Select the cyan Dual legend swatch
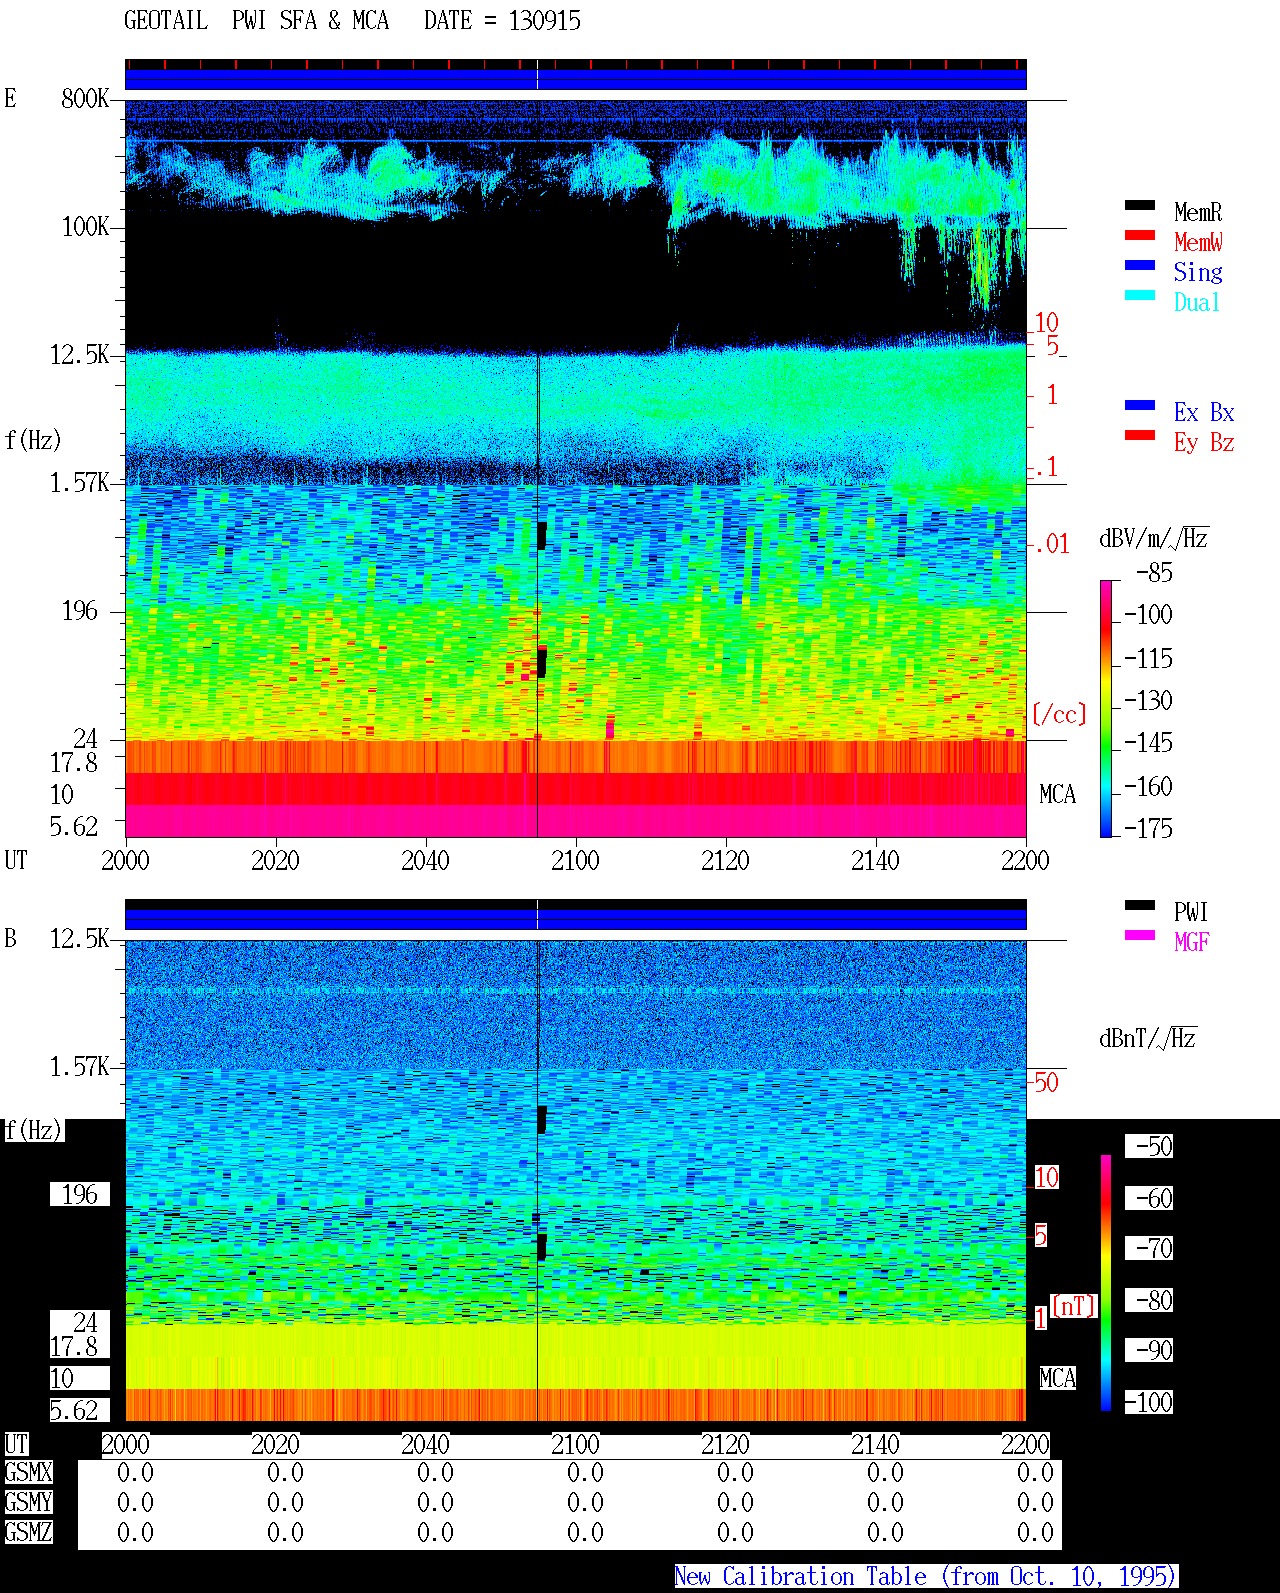Viewport: 1280px width, 1593px height. pyautogui.click(x=1140, y=296)
